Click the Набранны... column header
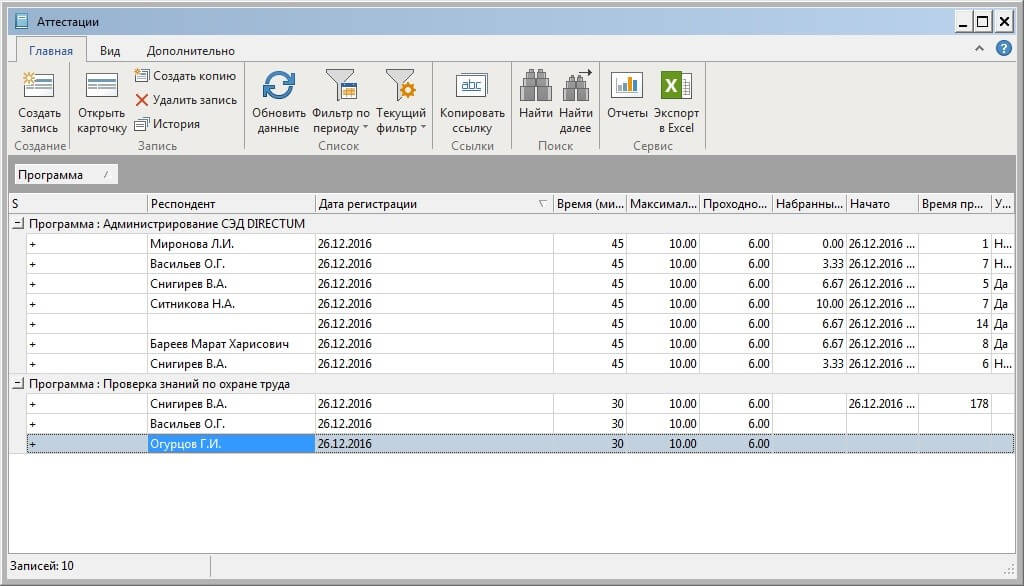The image size is (1024, 586). 809,204
